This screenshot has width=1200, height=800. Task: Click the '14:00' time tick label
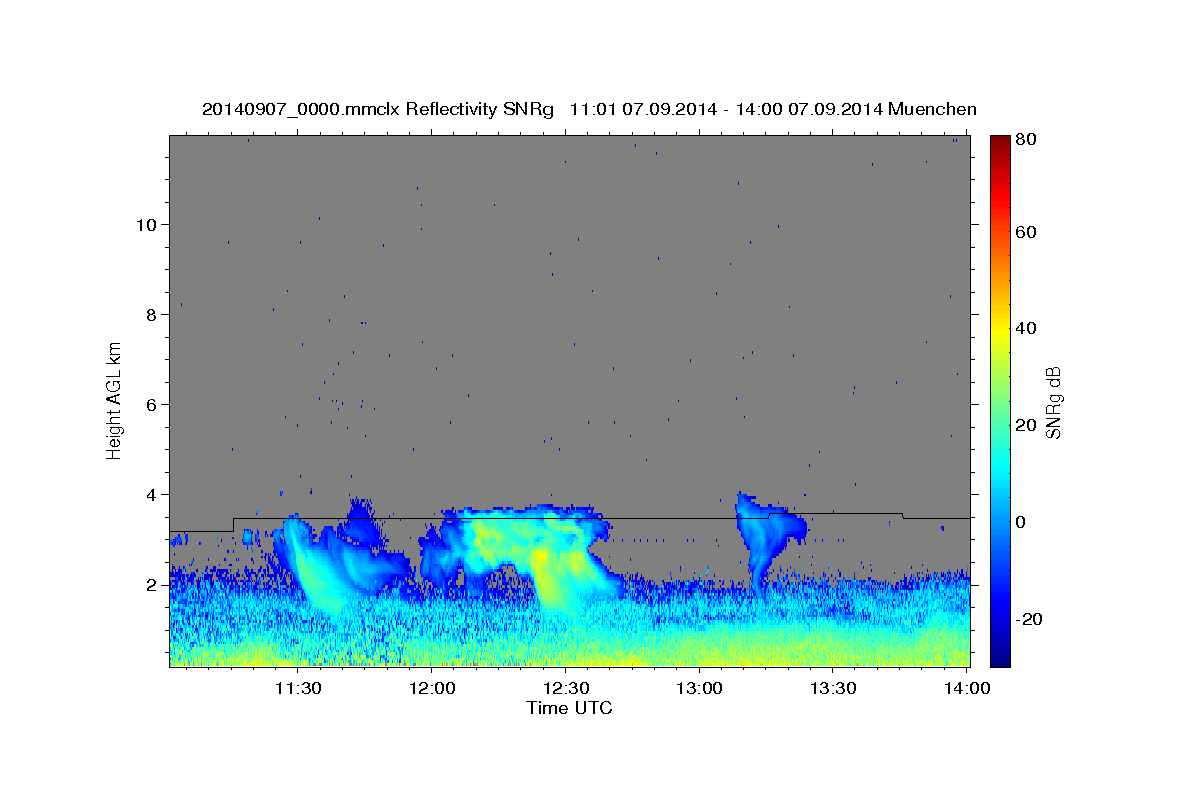966,688
